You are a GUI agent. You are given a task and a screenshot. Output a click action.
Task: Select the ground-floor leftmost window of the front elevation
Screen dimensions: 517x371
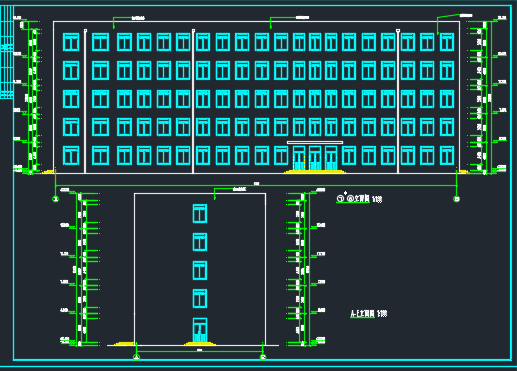pyautogui.click(x=71, y=155)
